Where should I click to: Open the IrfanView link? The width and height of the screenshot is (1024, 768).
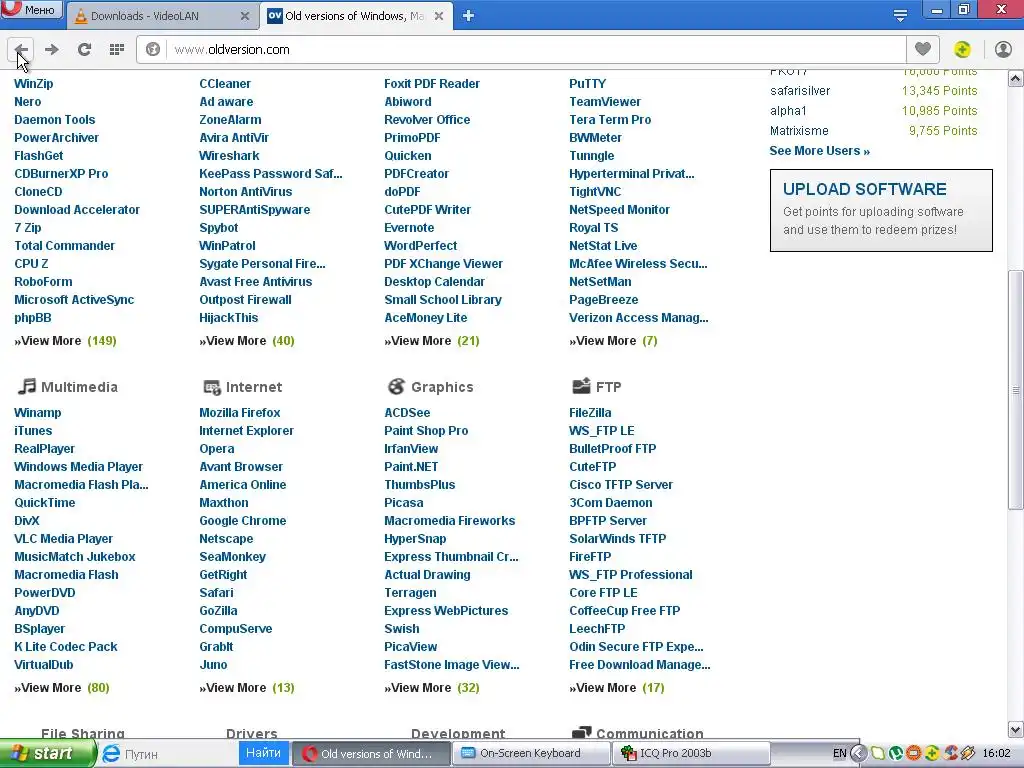[x=411, y=449]
